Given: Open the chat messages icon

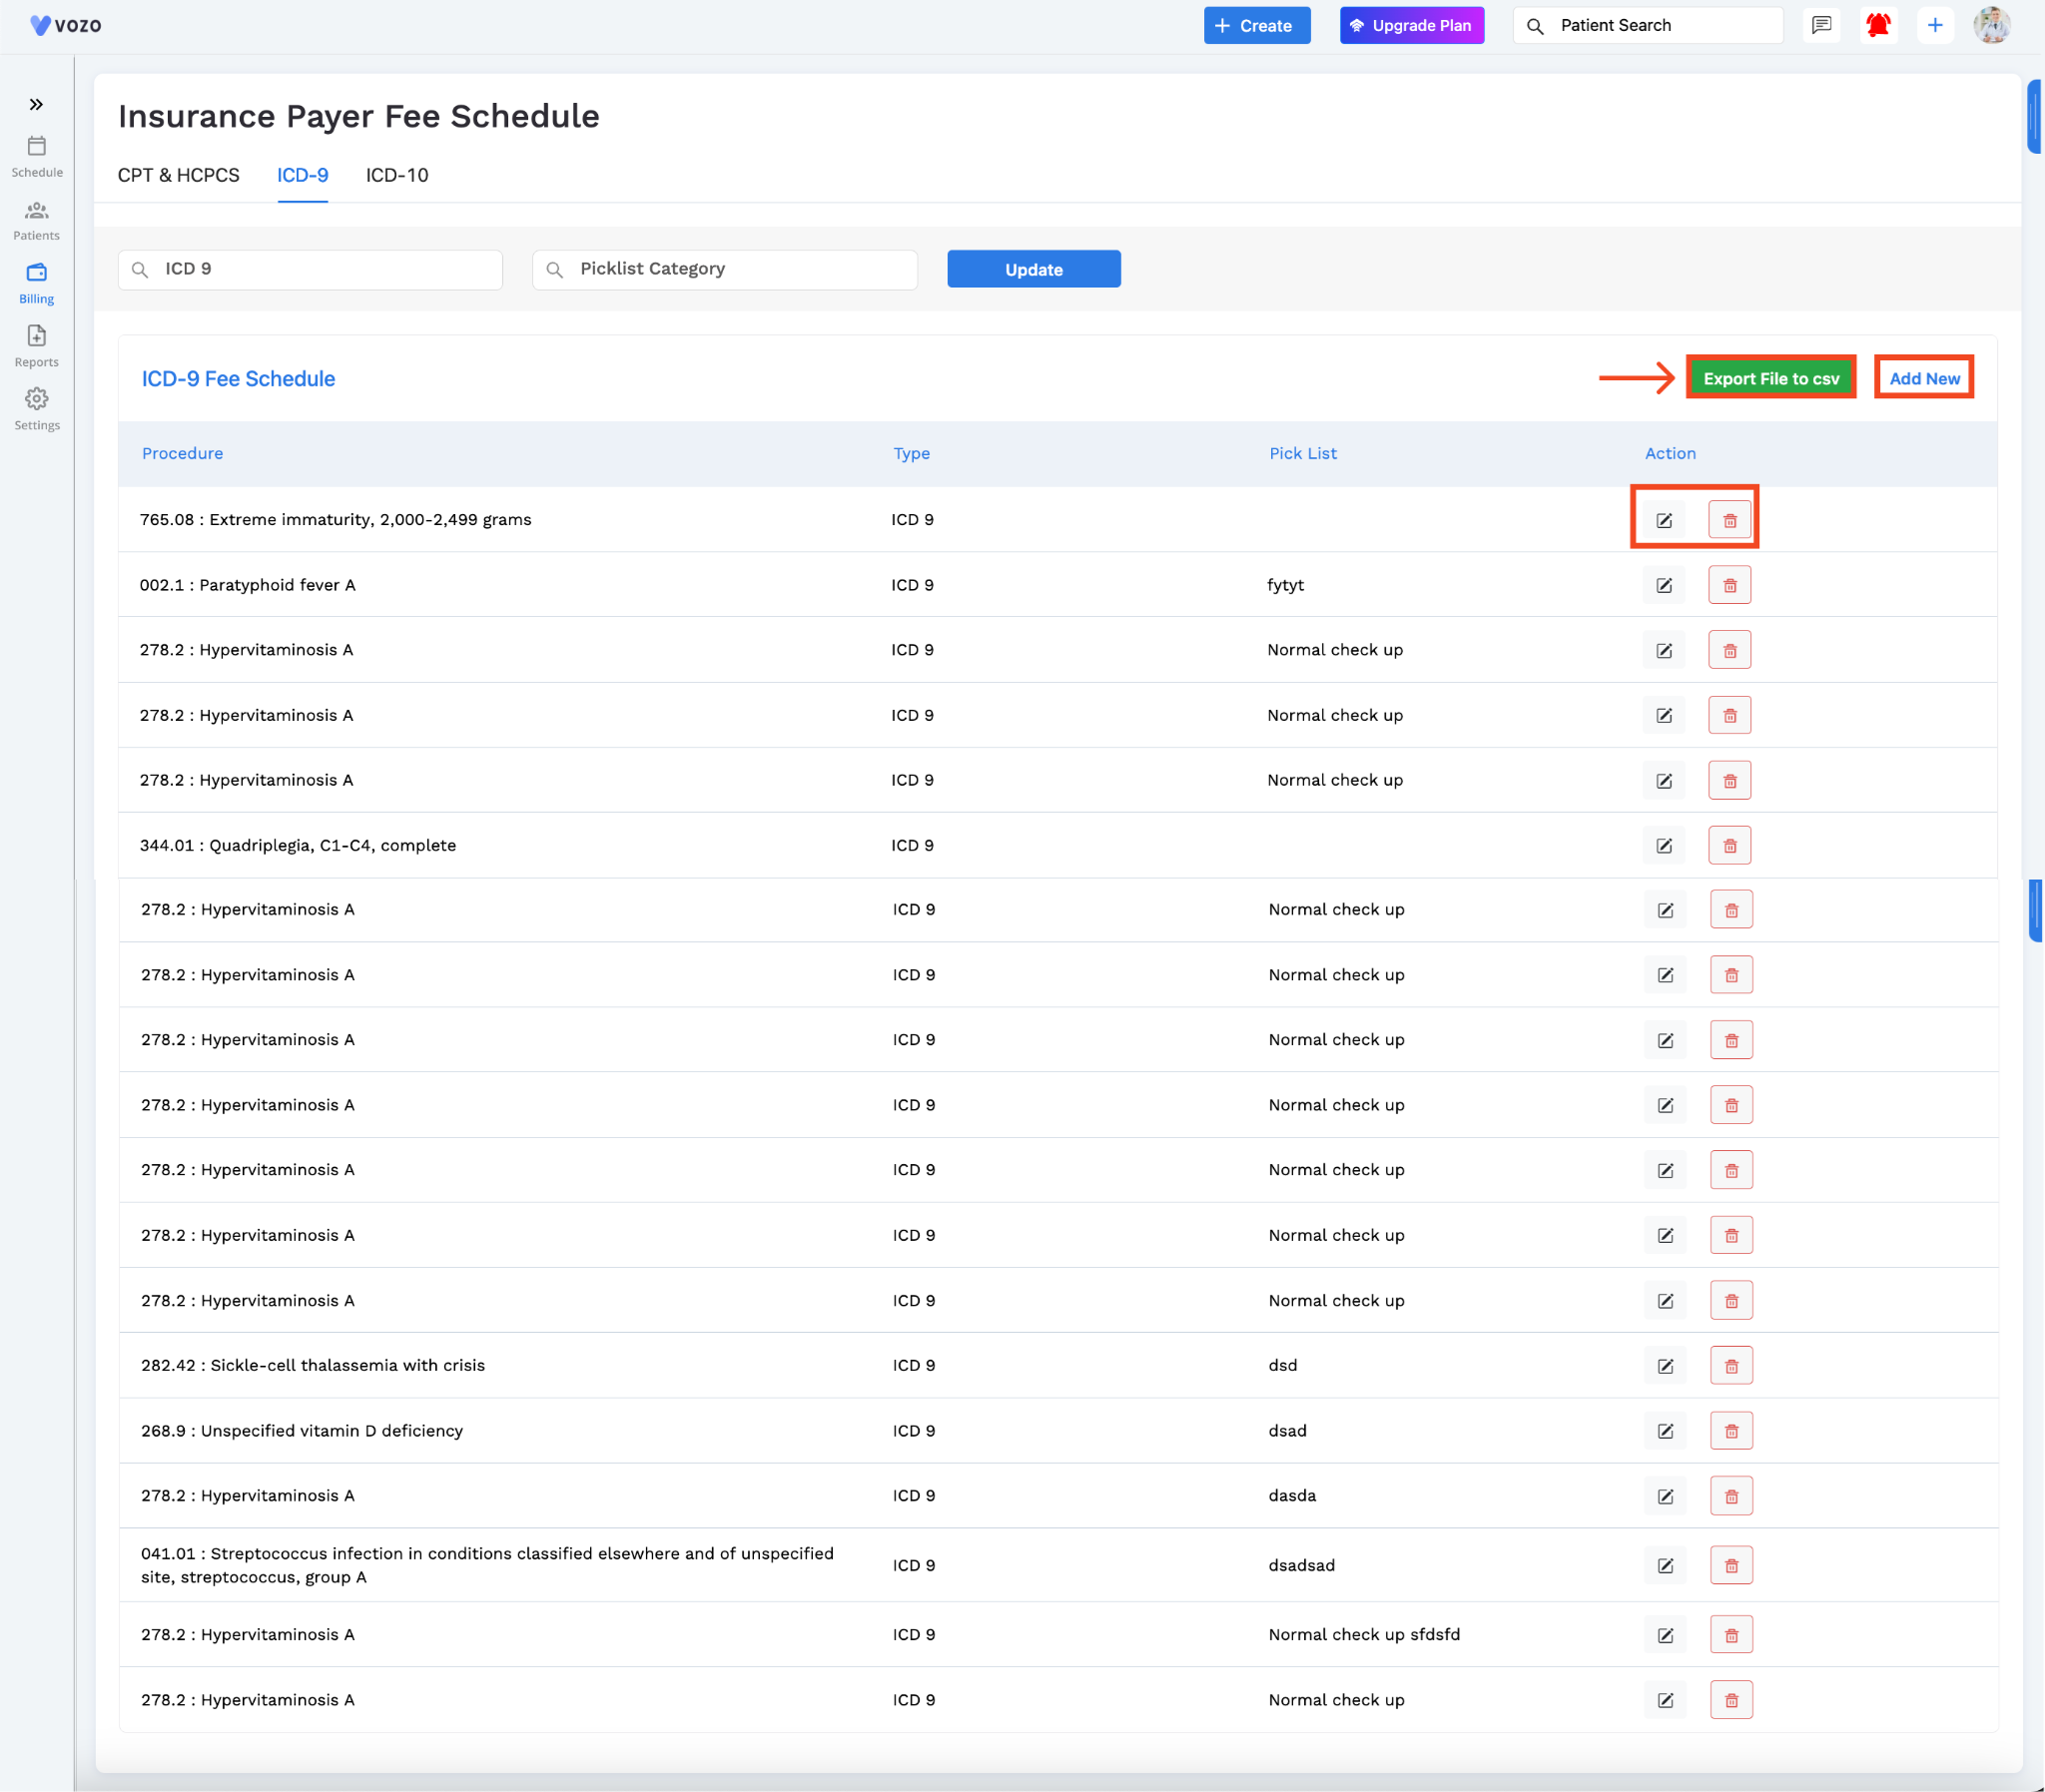Looking at the screenshot, I should click(1821, 25).
